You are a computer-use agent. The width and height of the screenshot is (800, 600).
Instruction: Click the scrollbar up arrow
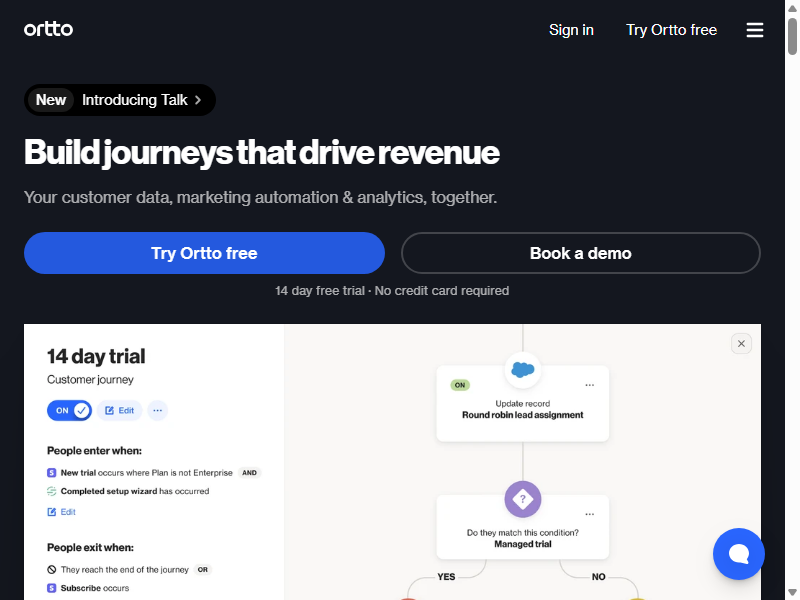tap(792, 8)
